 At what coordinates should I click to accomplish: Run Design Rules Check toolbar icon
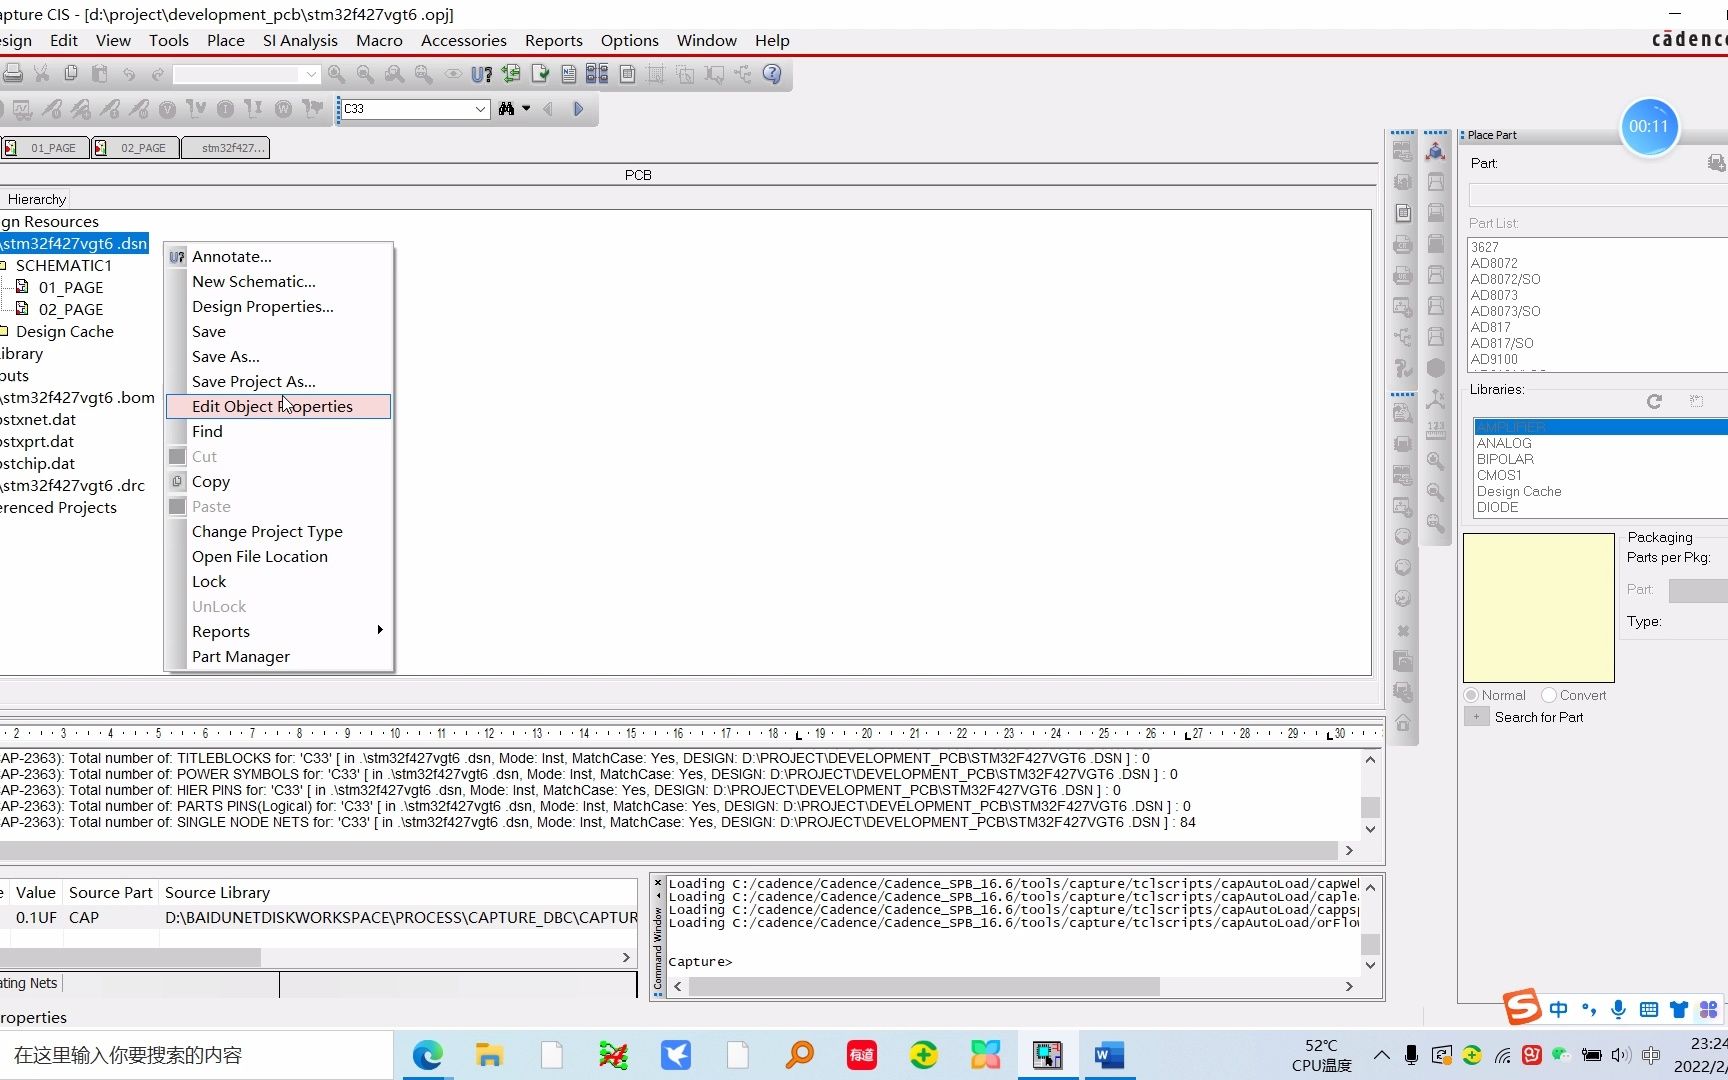click(x=540, y=74)
